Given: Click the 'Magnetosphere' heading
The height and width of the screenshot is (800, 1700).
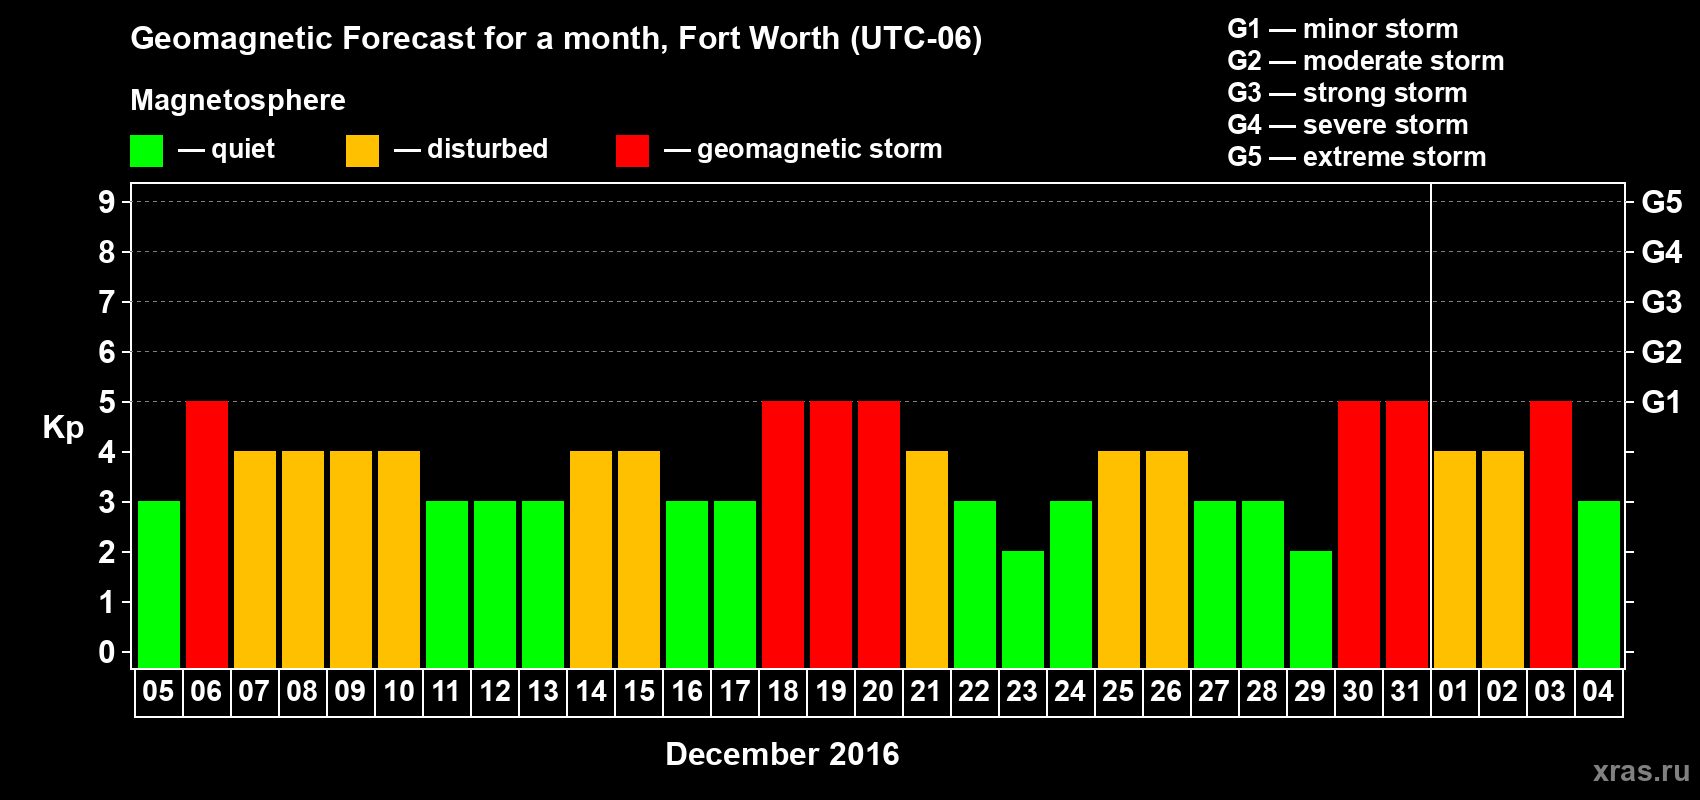Looking at the screenshot, I should pos(238,100).
